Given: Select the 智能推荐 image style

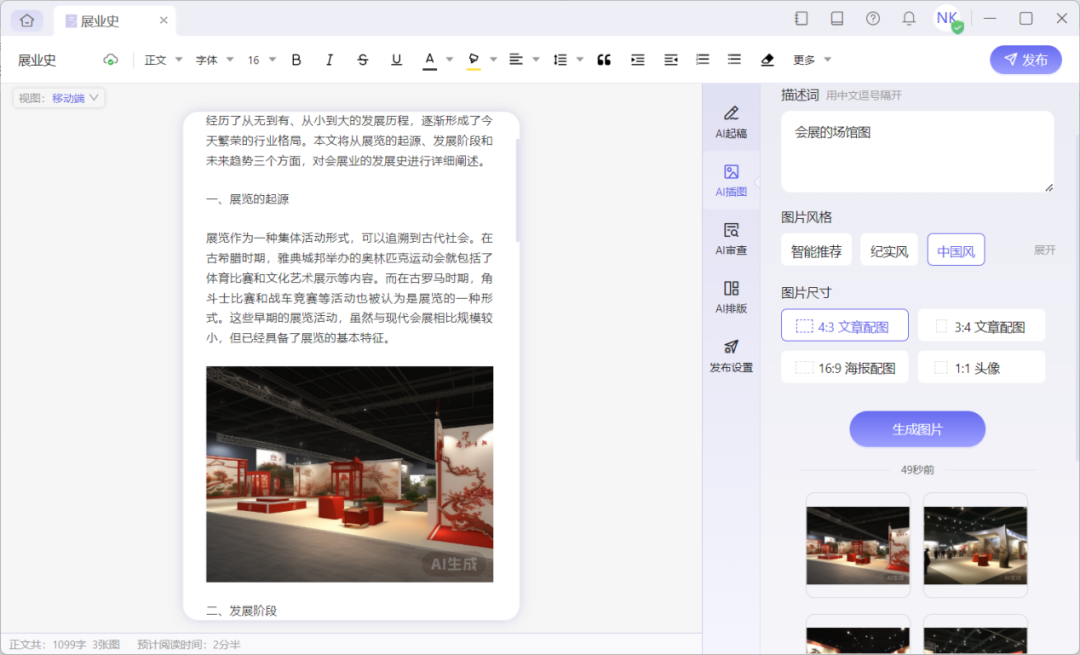Looking at the screenshot, I should [x=816, y=250].
